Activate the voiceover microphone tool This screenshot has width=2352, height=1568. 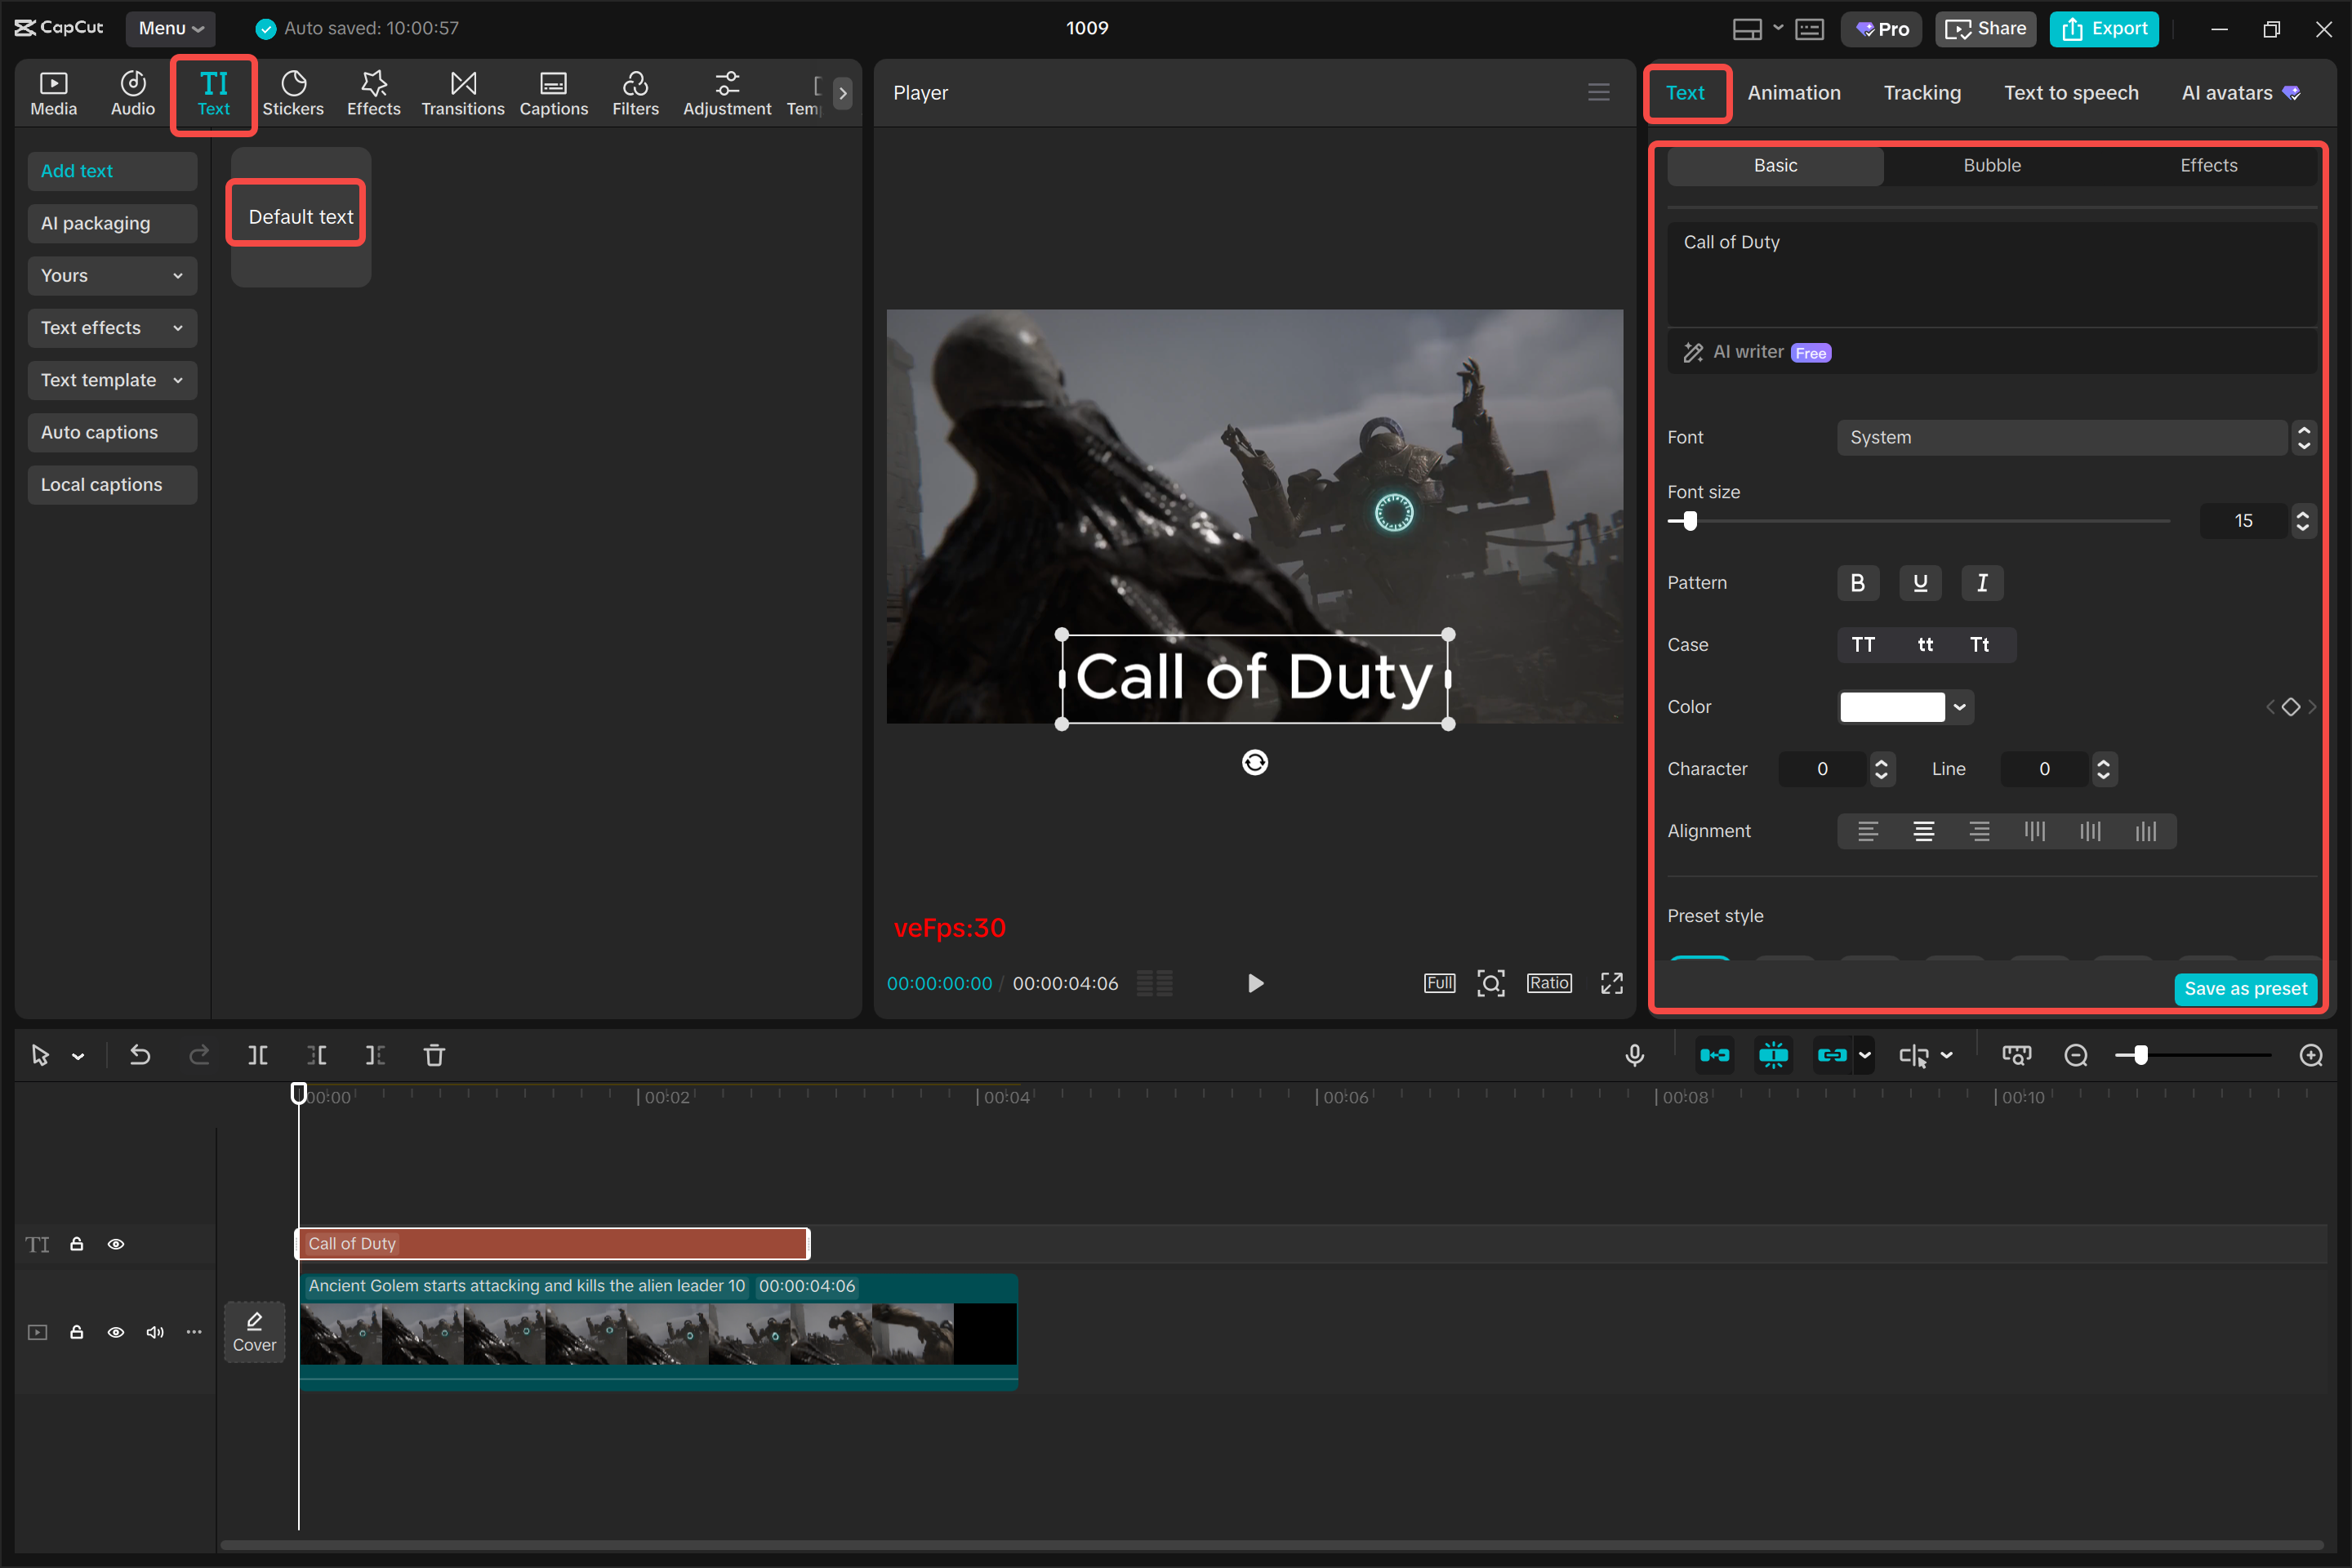(x=1634, y=1054)
